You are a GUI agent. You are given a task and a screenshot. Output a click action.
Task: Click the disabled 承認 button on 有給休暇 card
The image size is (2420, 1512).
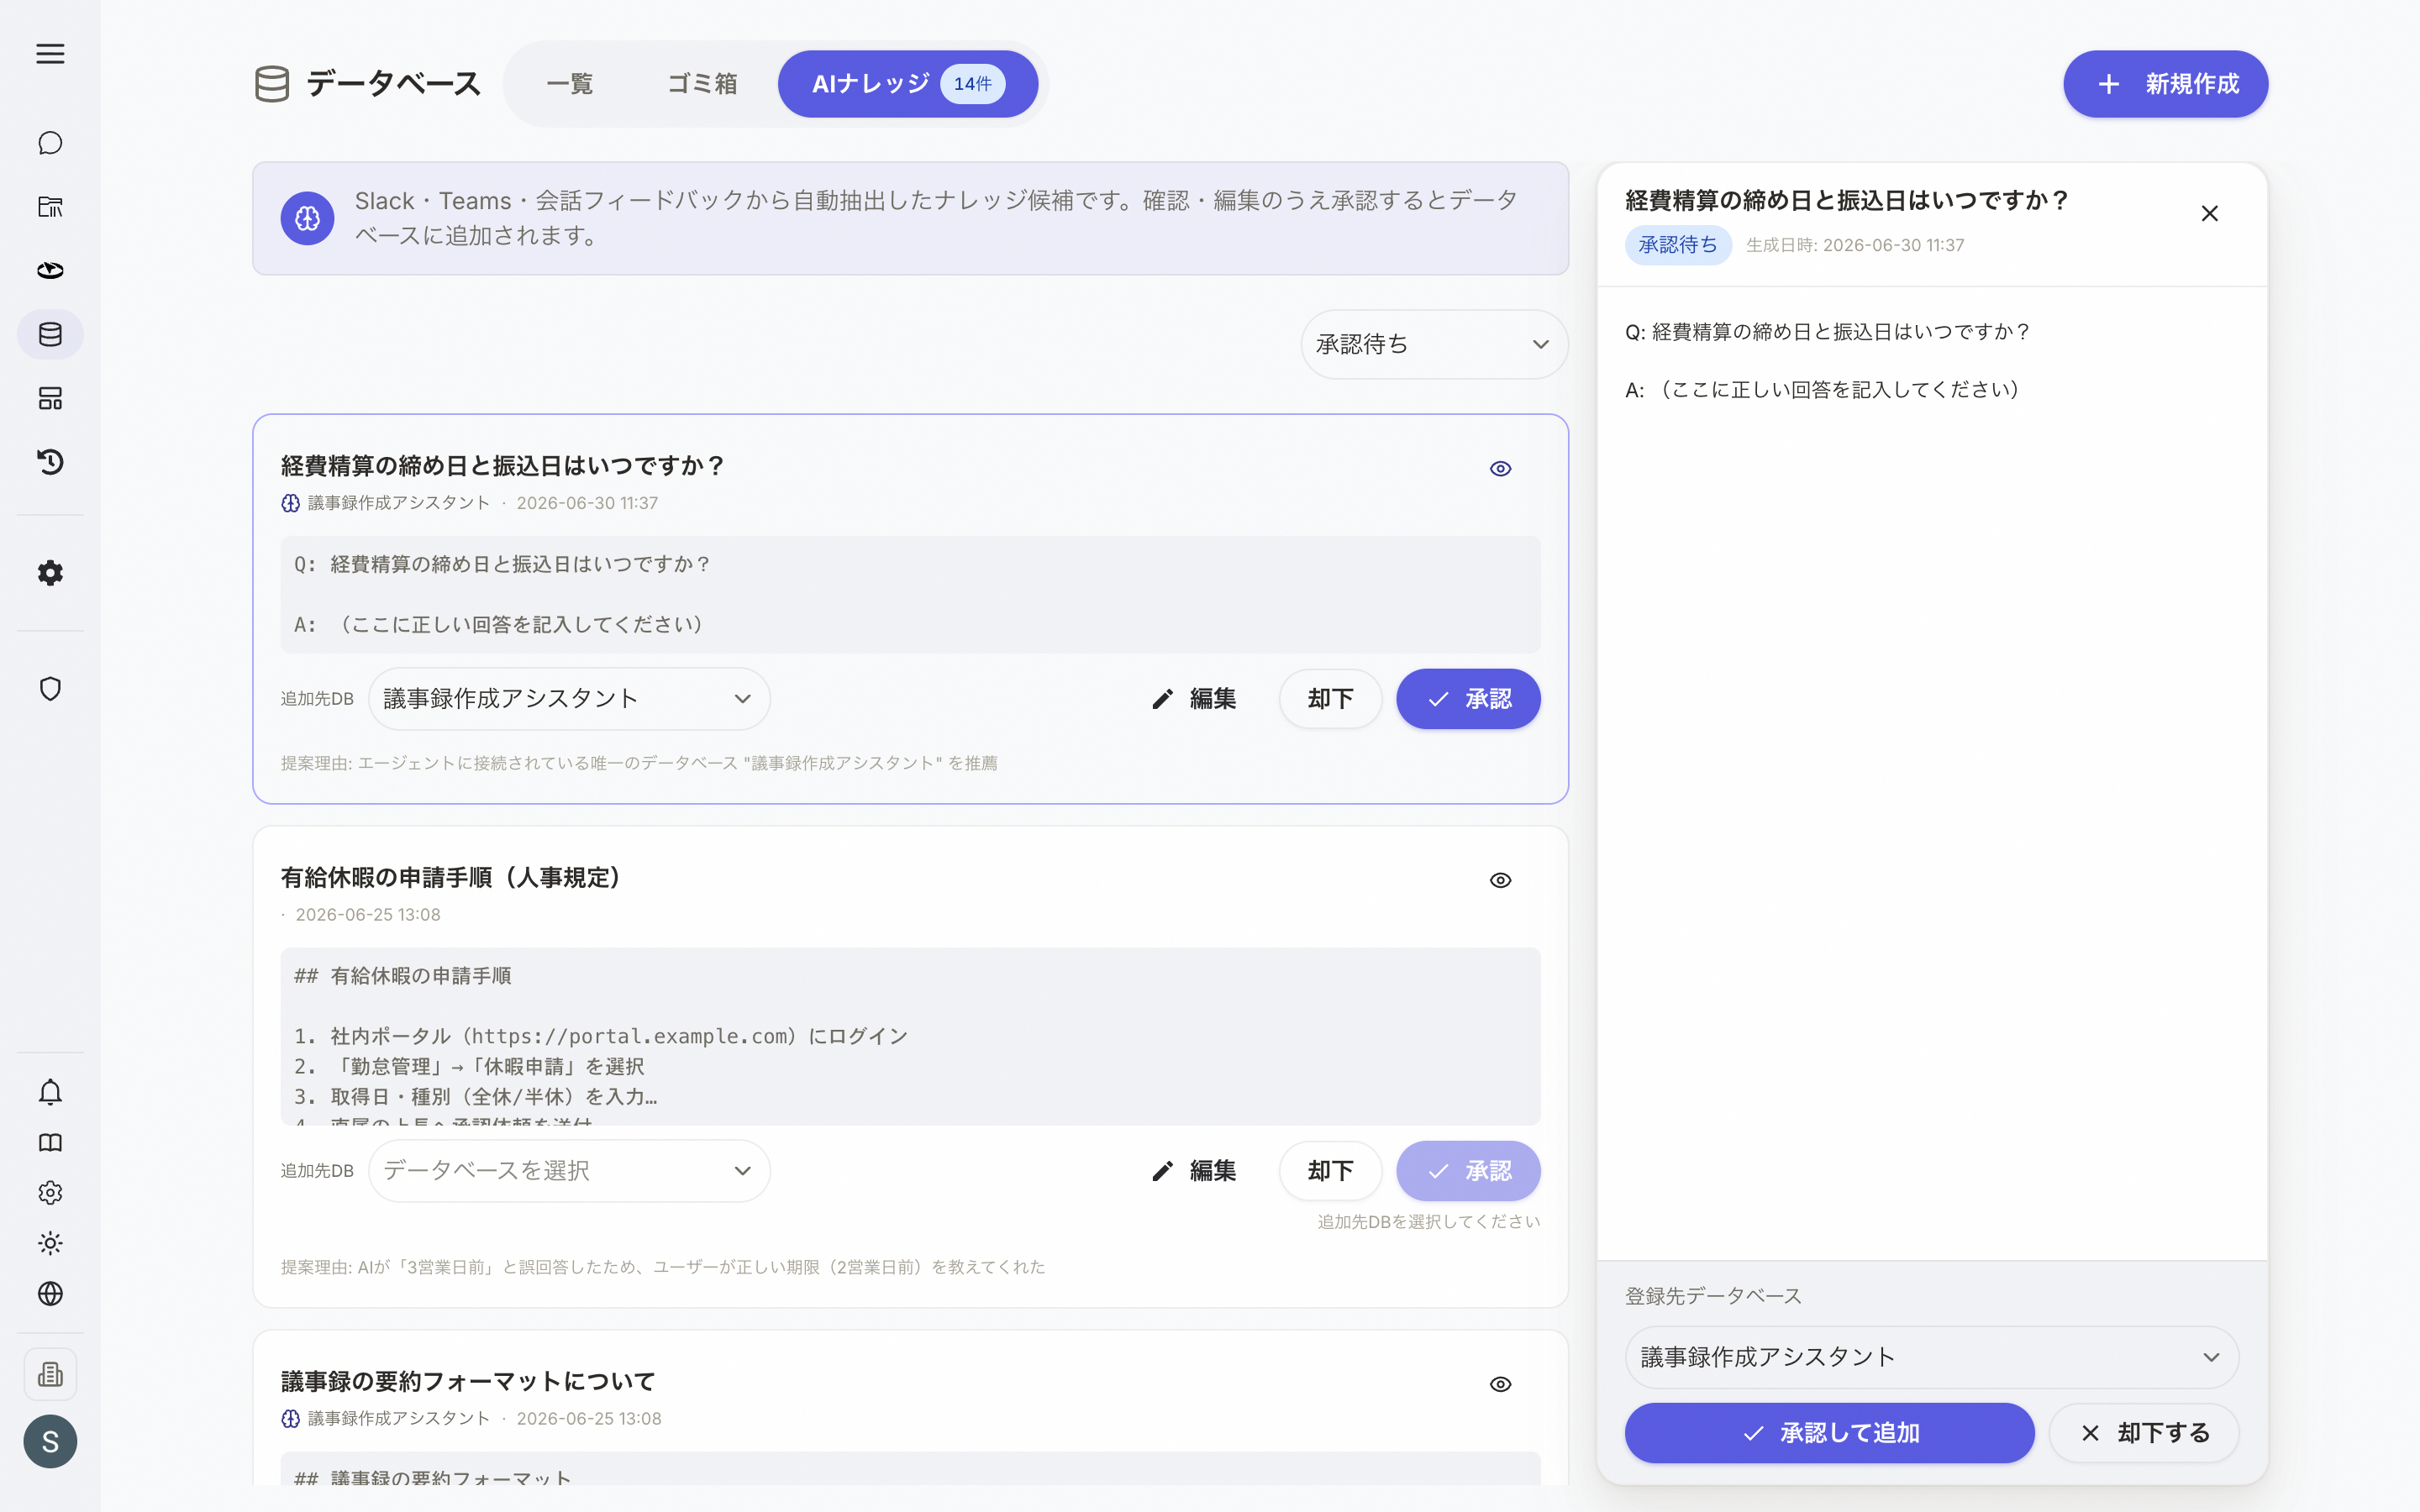coord(1468,1171)
